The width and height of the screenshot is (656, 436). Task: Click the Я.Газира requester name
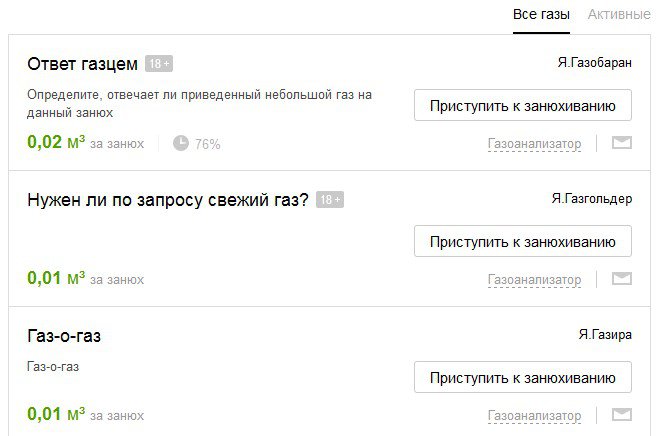click(x=605, y=335)
